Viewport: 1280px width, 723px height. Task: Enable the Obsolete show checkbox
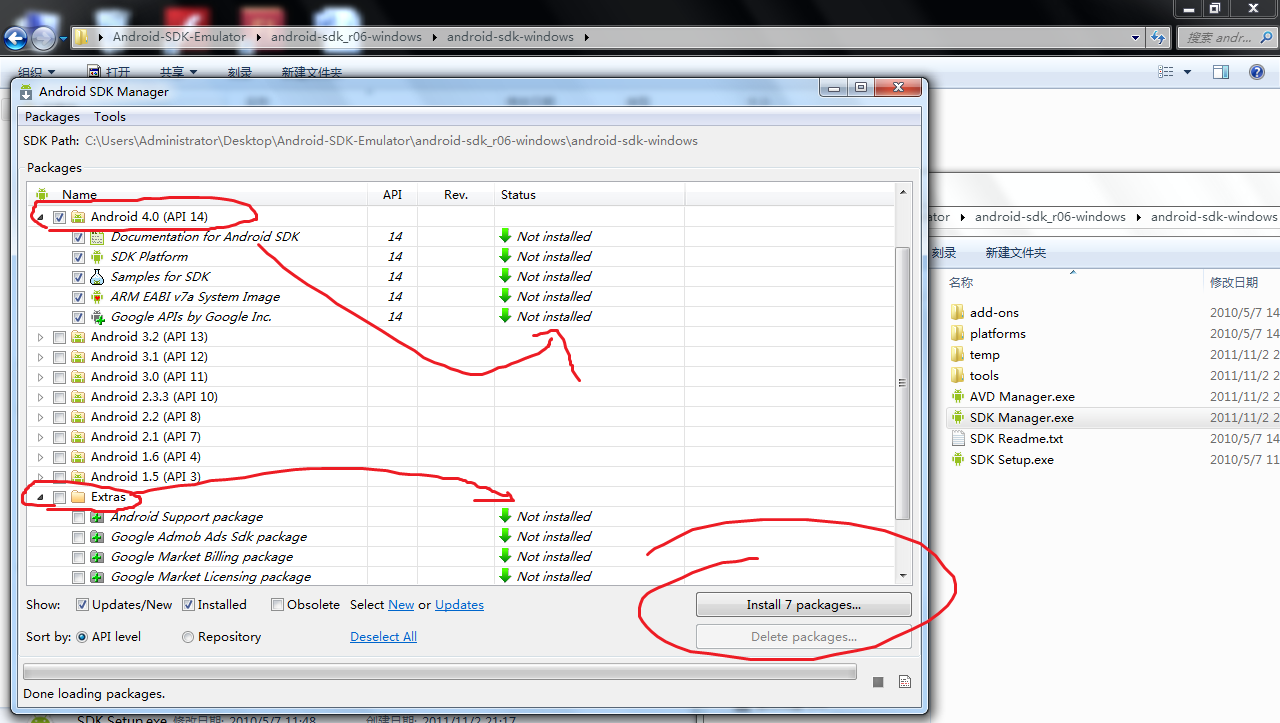(x=277, y=605)
